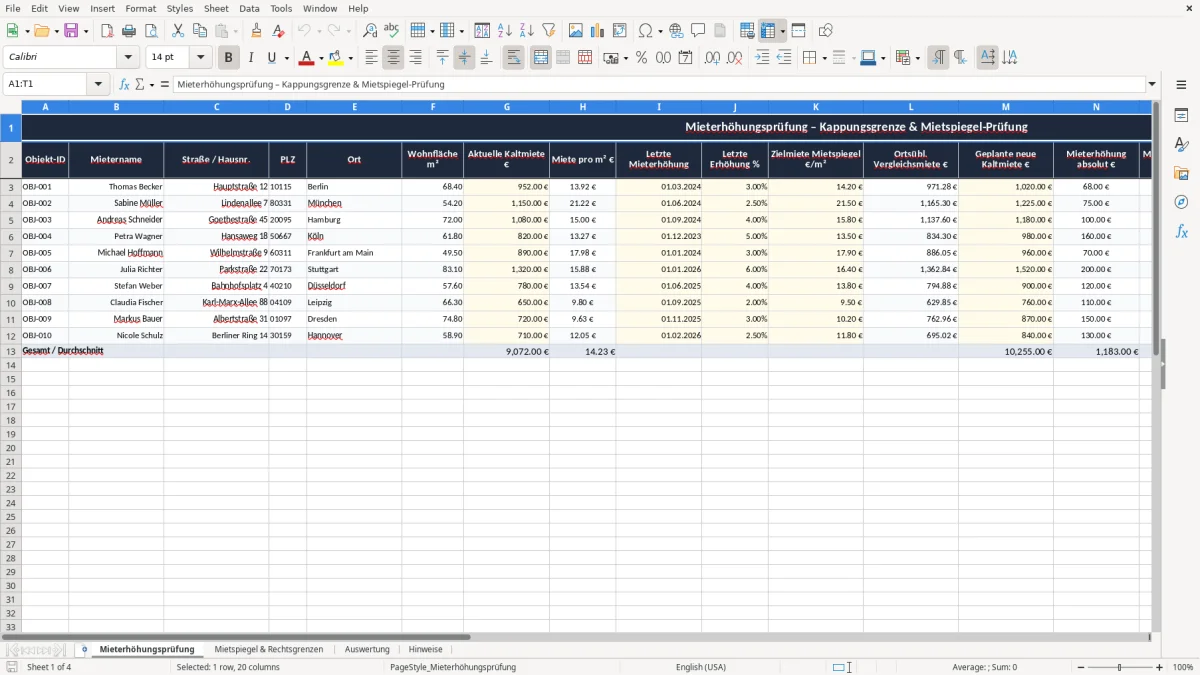Image resolution: width=1200 pixels, height=675 pixels.
Task: Click the Print icon
Action: point(129,31)
